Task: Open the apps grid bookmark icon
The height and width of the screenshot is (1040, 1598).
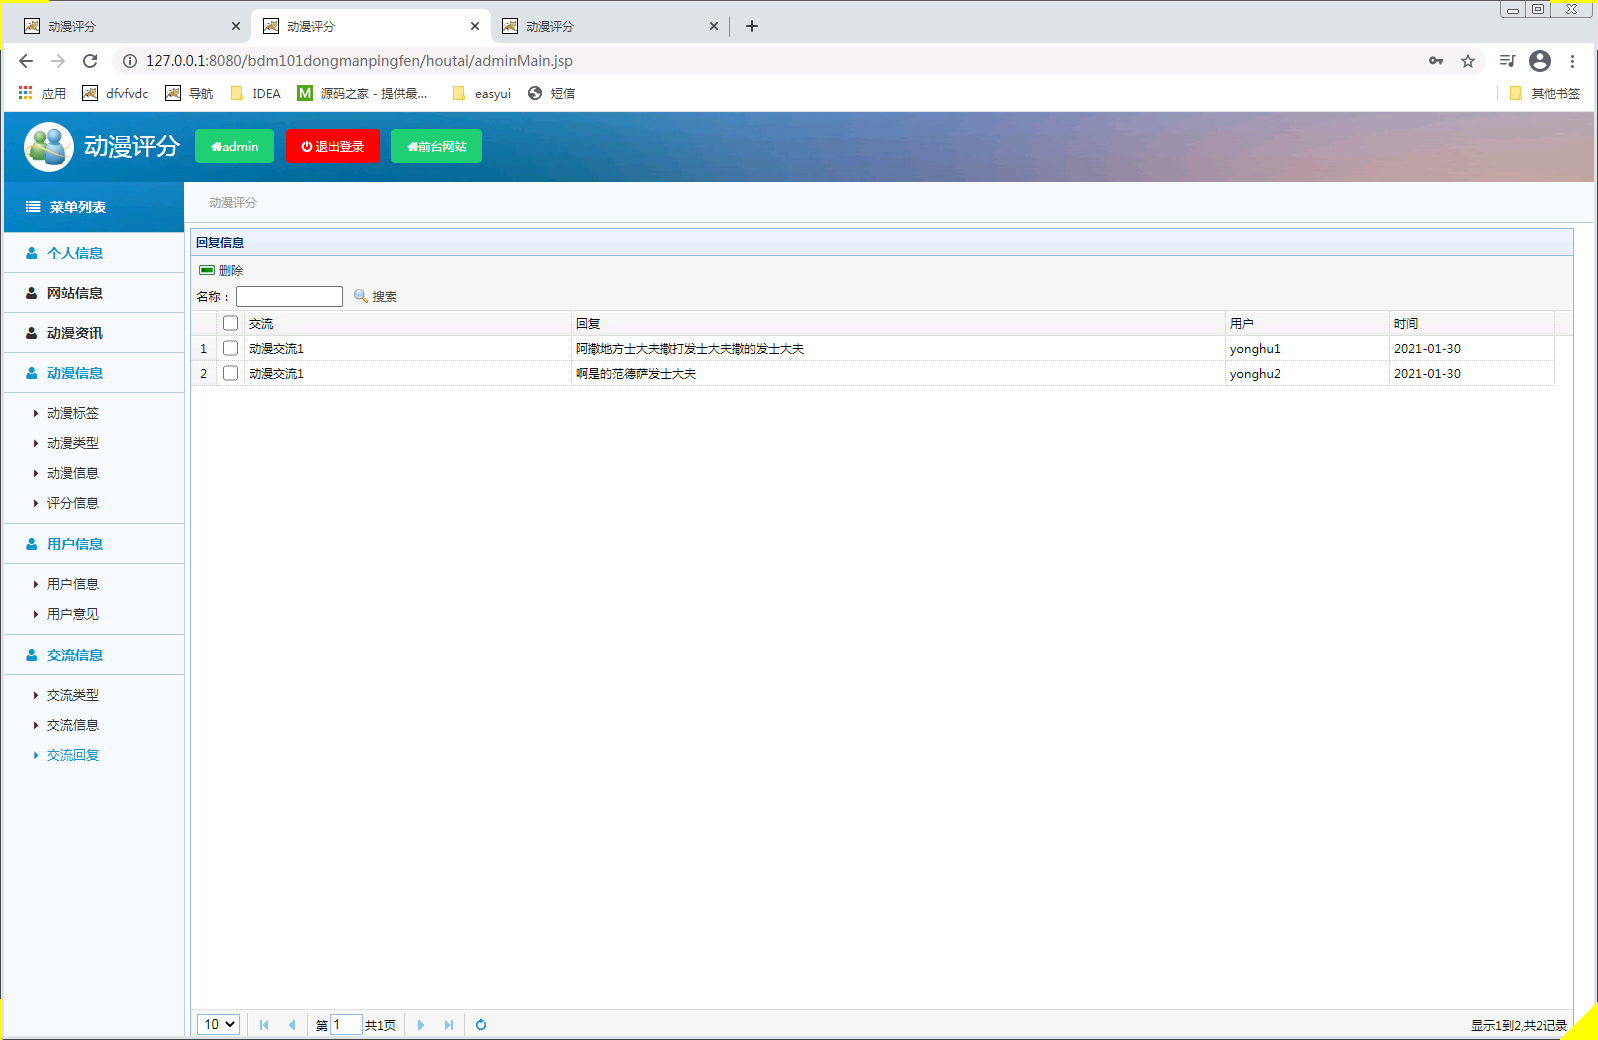Action: coord(26,93)
